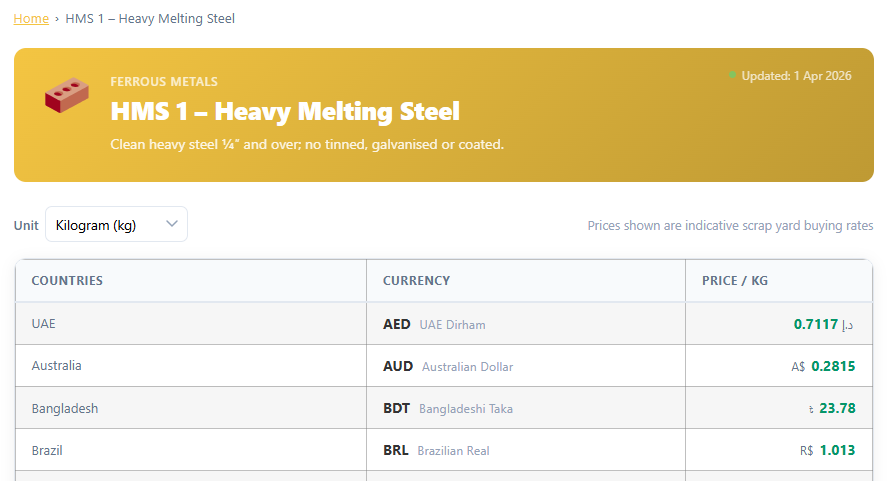Click the green status dot beside Updated
896x481 pixels.
pos(732,76)
